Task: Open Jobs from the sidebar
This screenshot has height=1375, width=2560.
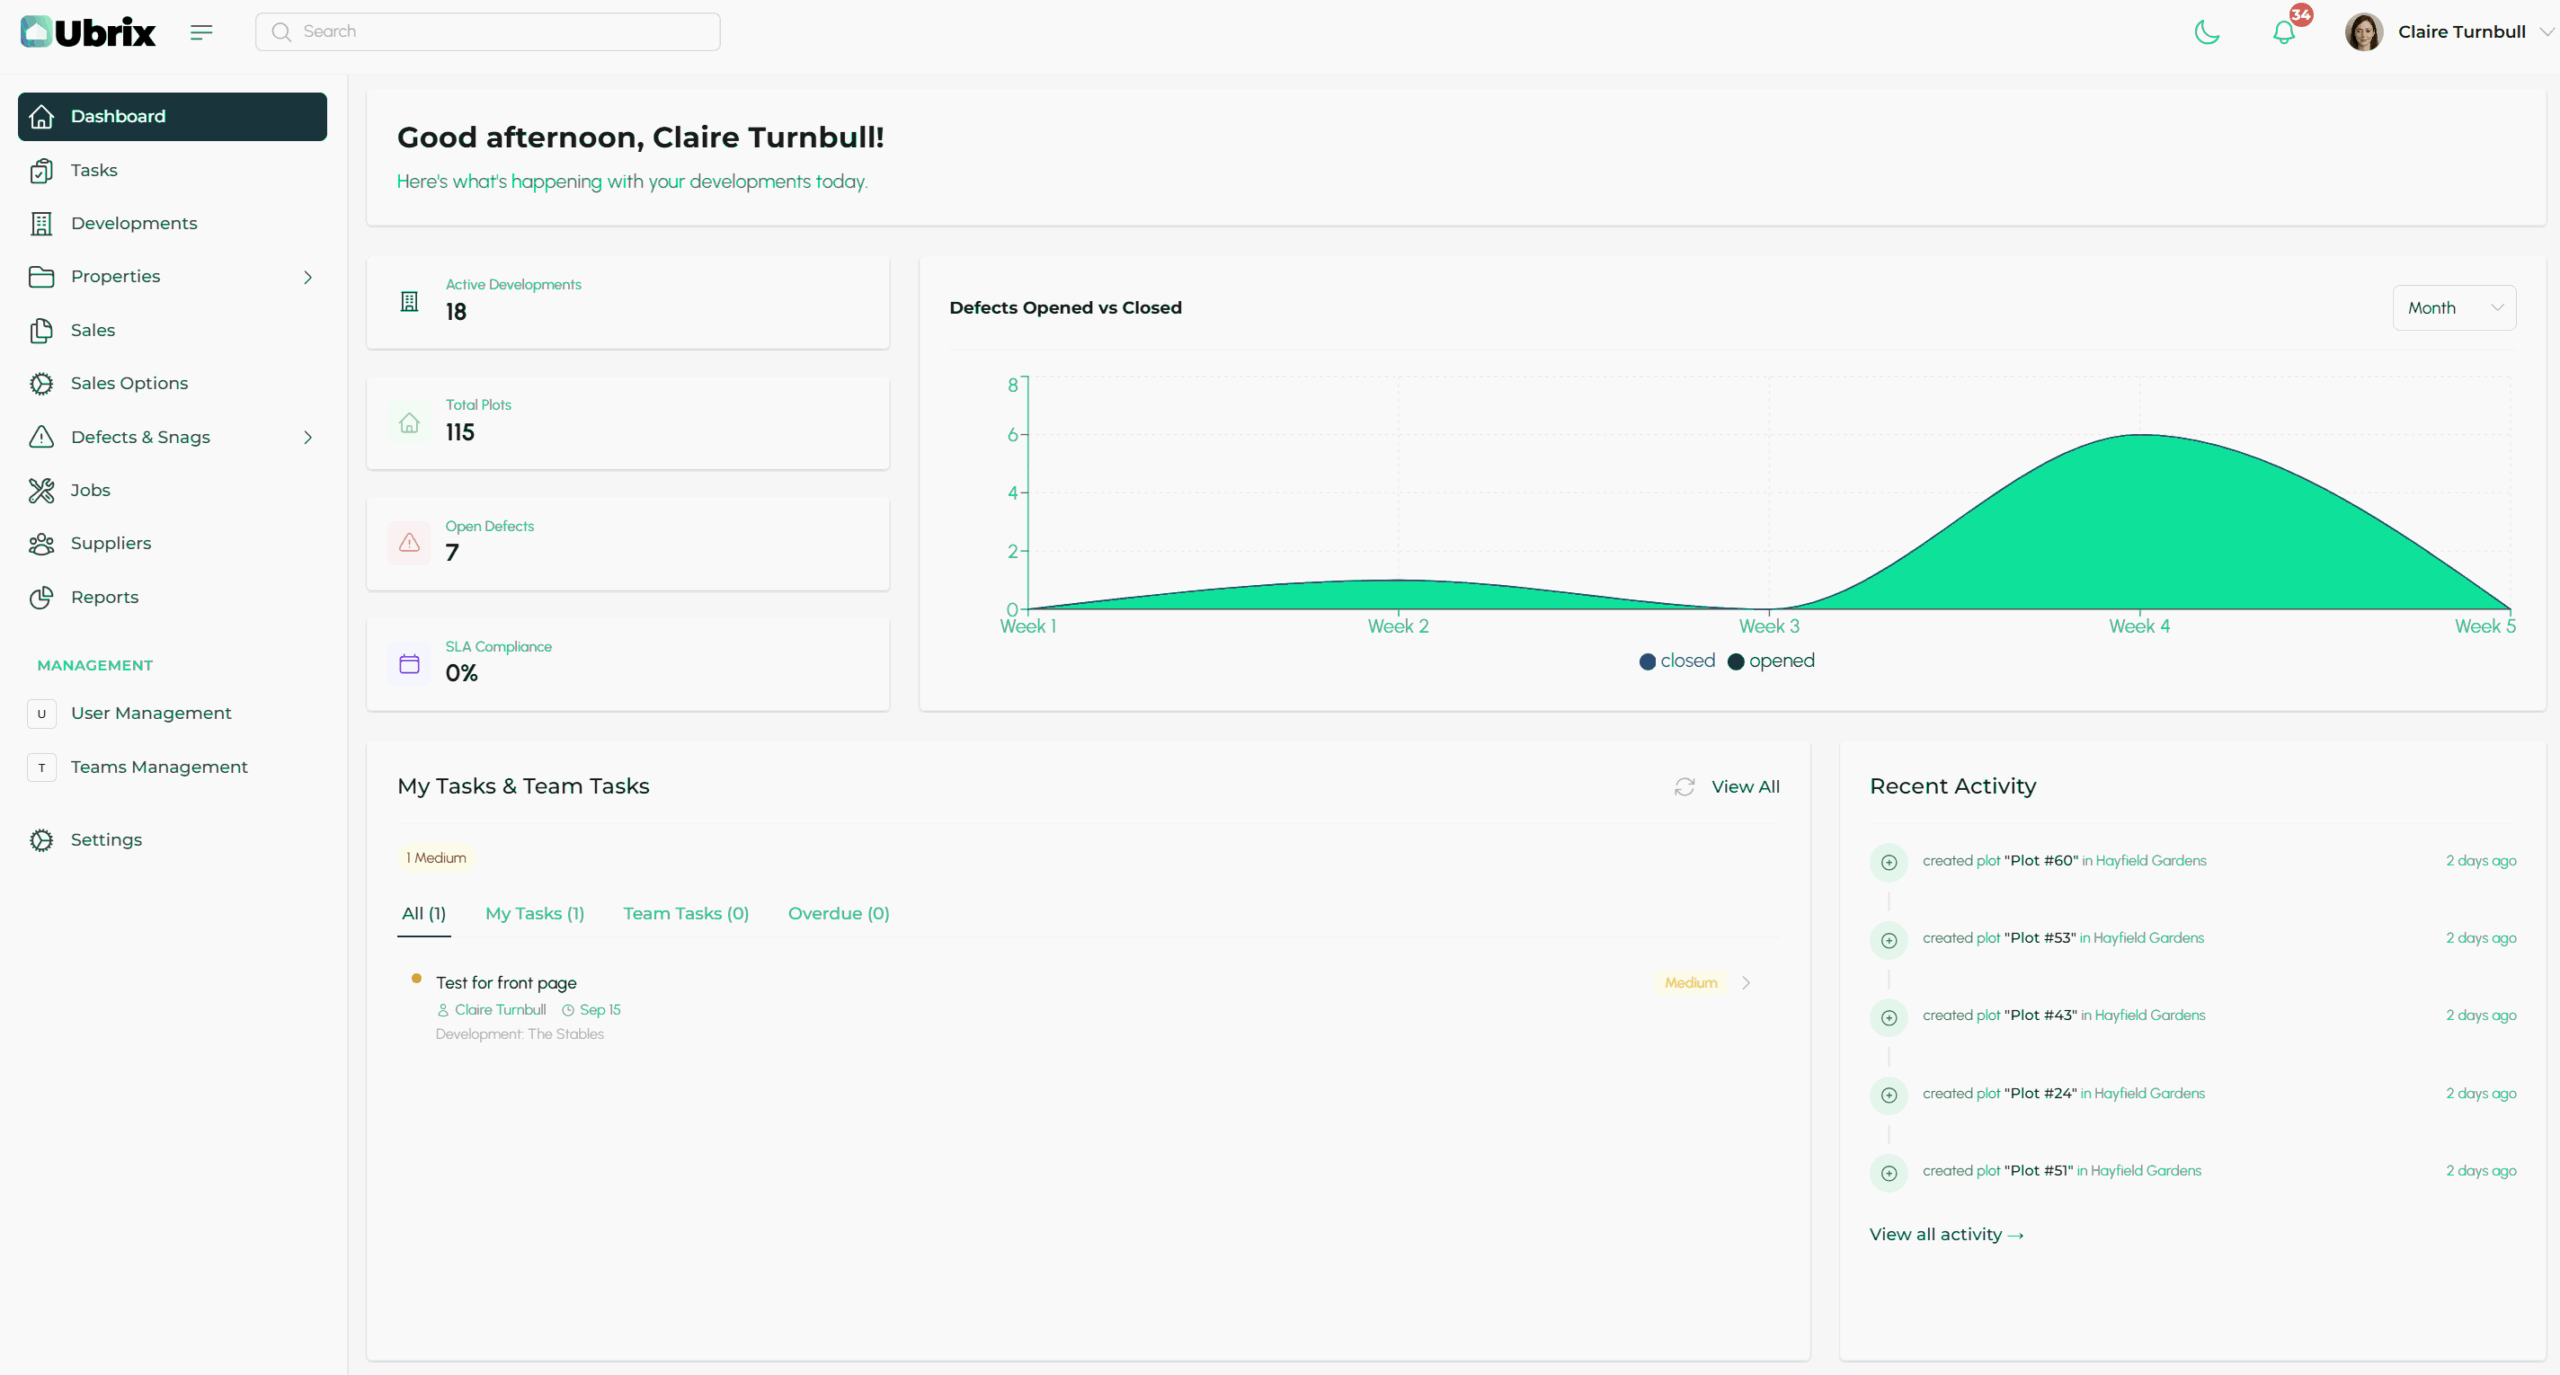Action: (x=90, y=490)
